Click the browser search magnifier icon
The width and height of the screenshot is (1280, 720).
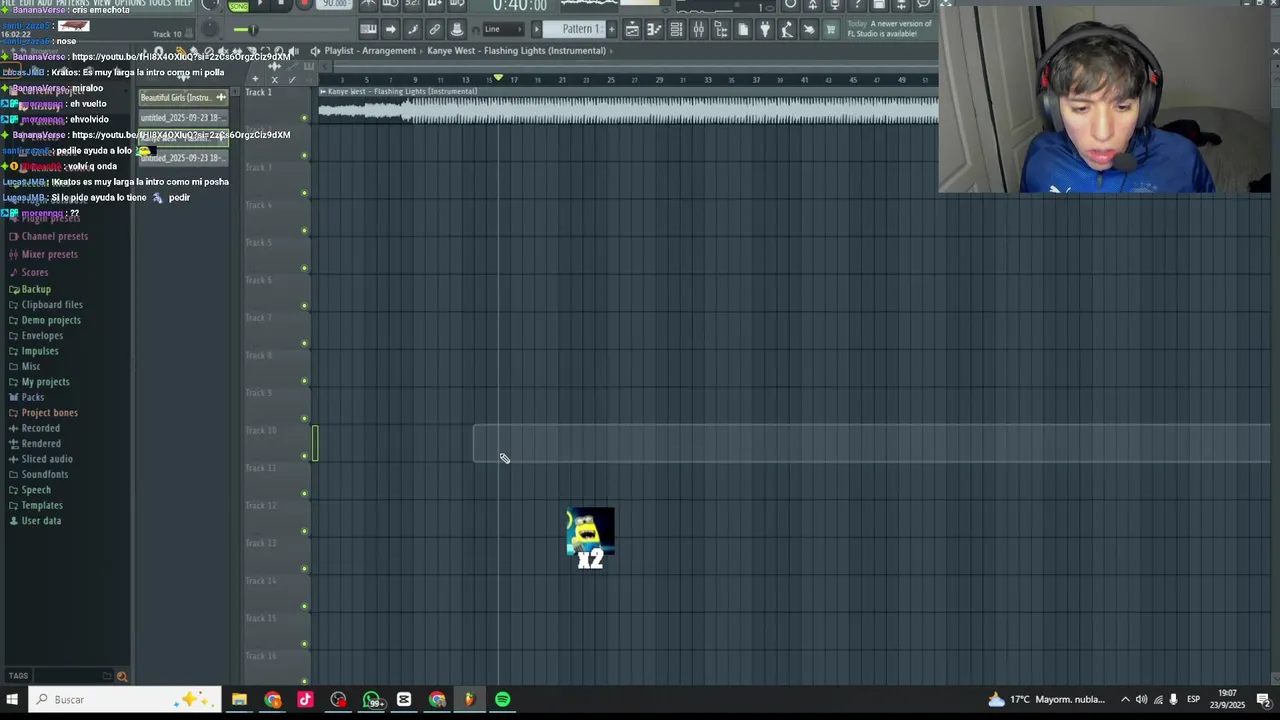(x=122, y=677)
